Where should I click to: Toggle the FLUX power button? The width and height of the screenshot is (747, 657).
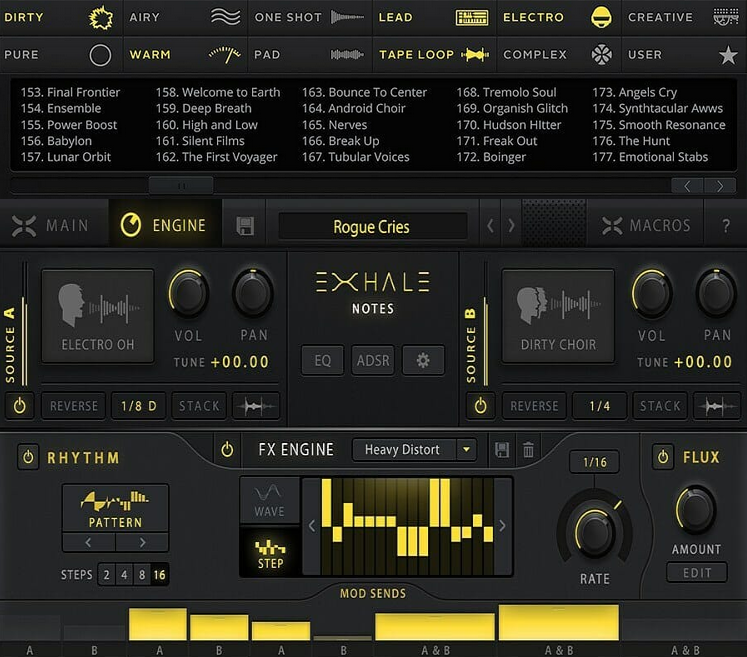tap(663, 457)
